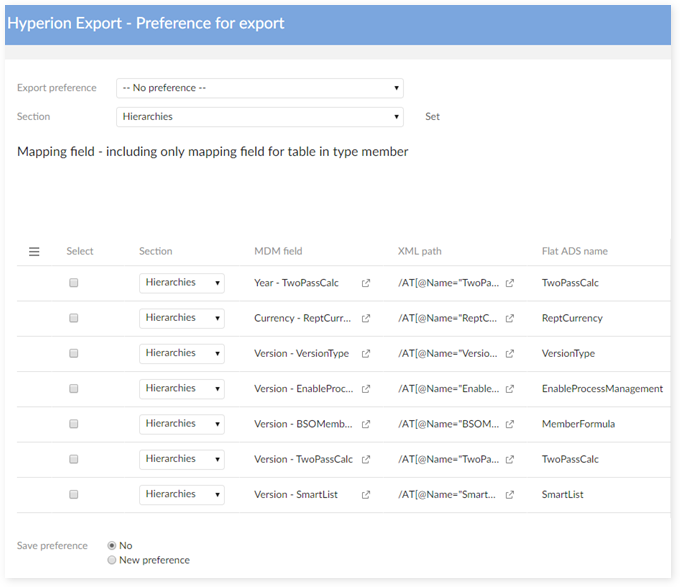Tick the checkbox for Year - TwoPassCalc row
The image size is (680, 587).
coord(74,283)
